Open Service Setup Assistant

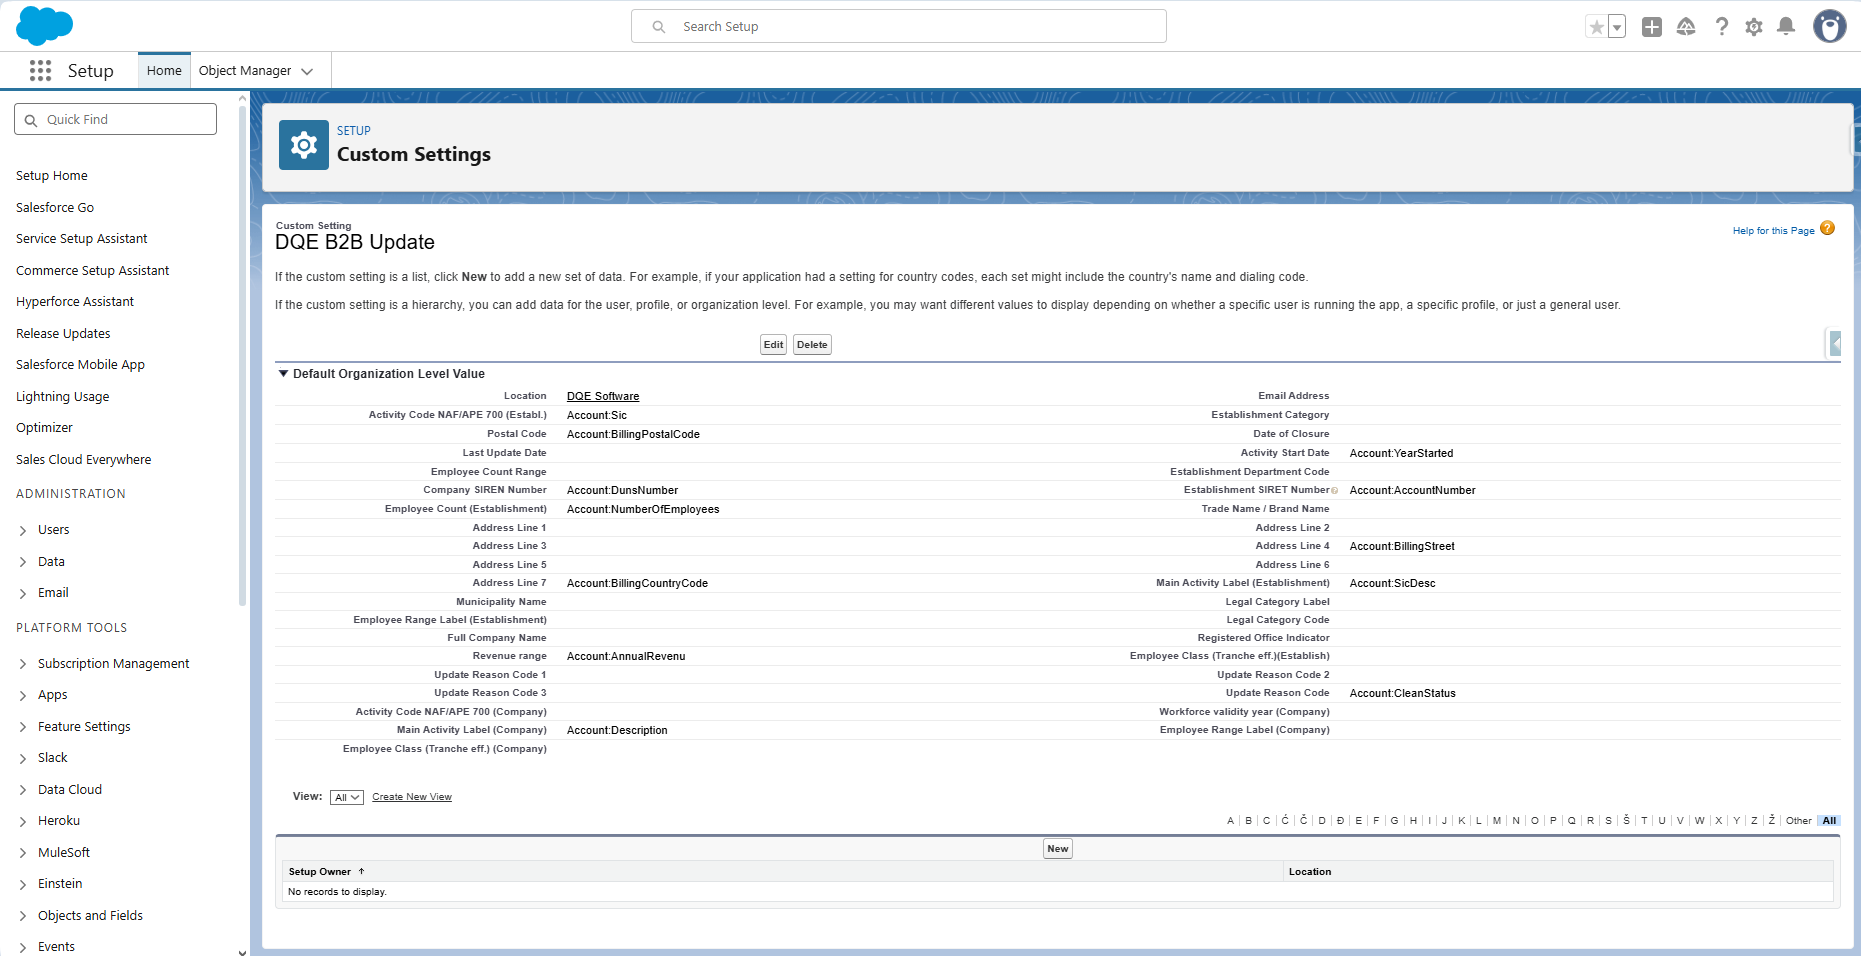tap(82, 239)
